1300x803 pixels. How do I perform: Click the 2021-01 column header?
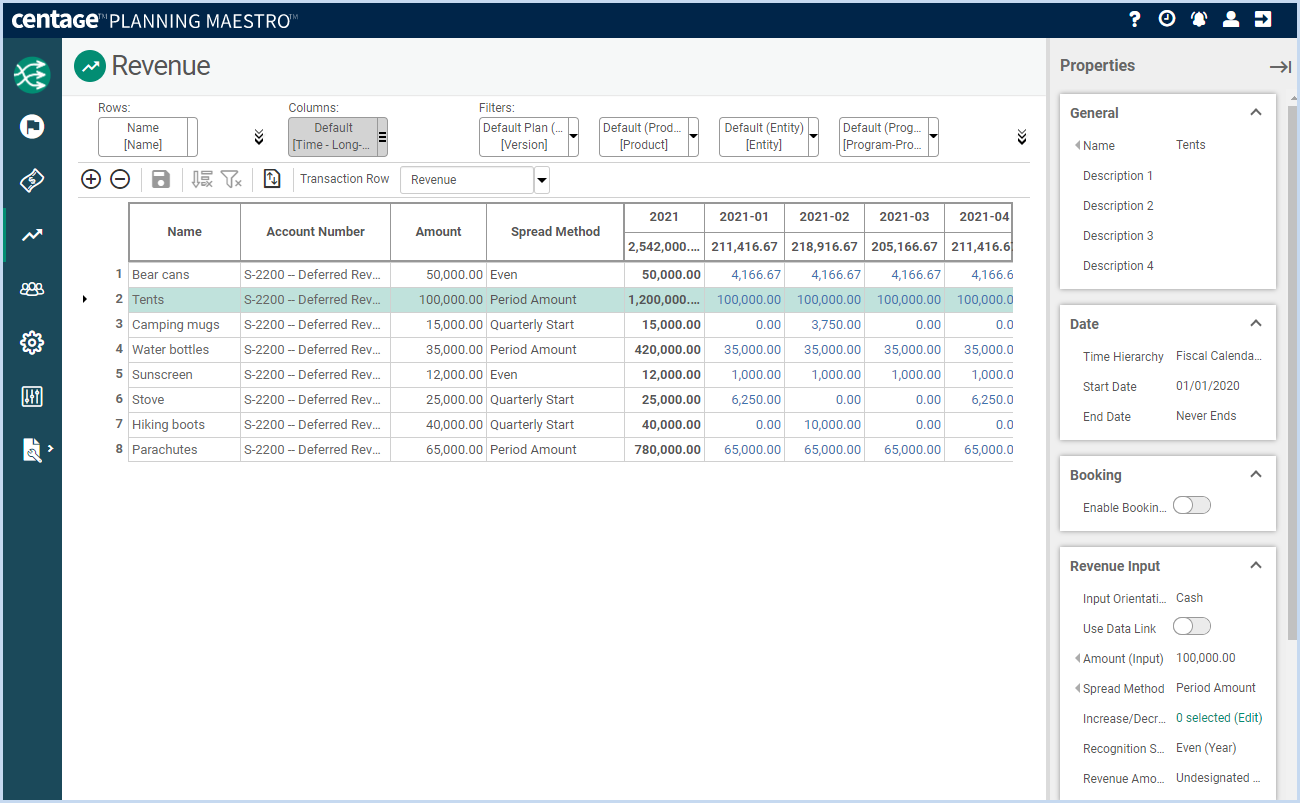(x=744, y=217)
